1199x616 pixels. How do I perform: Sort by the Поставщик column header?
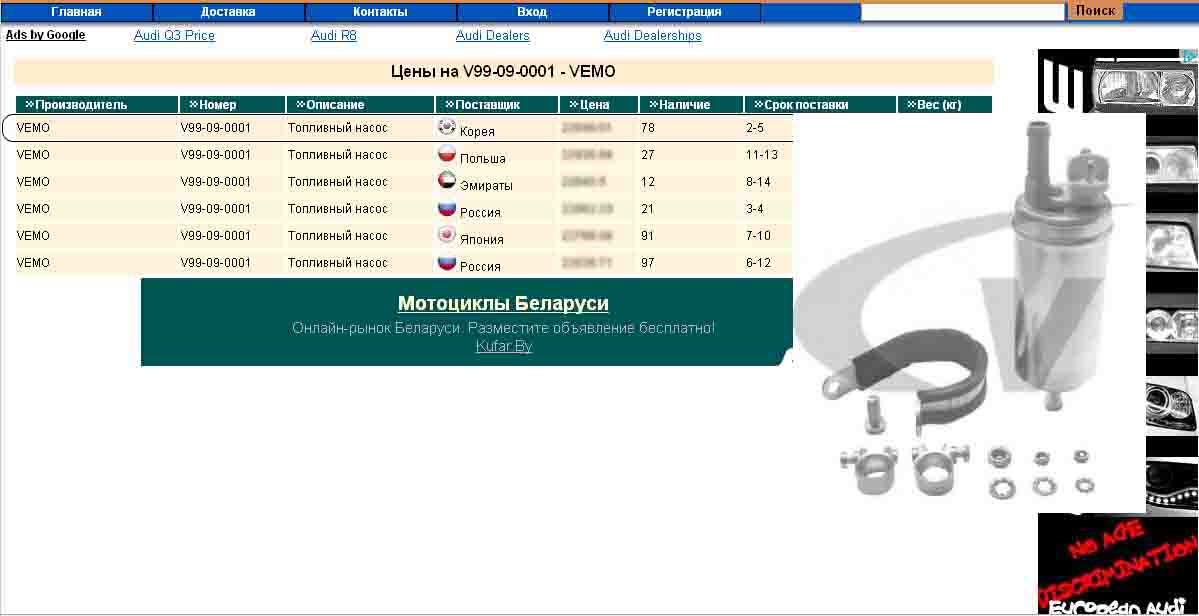coord(497,105)
